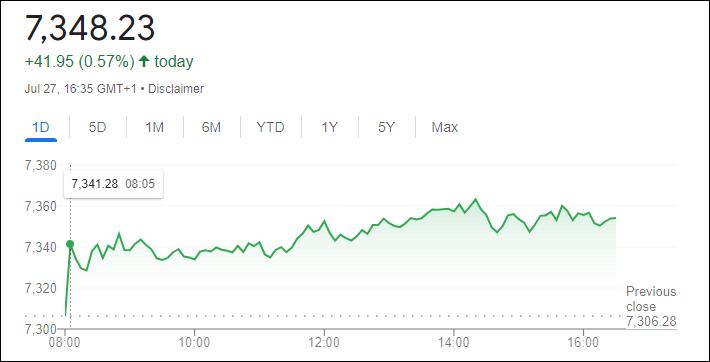The image size is (710, 362).
Task: Open the Max range tab
Action: tap(445, 127)
